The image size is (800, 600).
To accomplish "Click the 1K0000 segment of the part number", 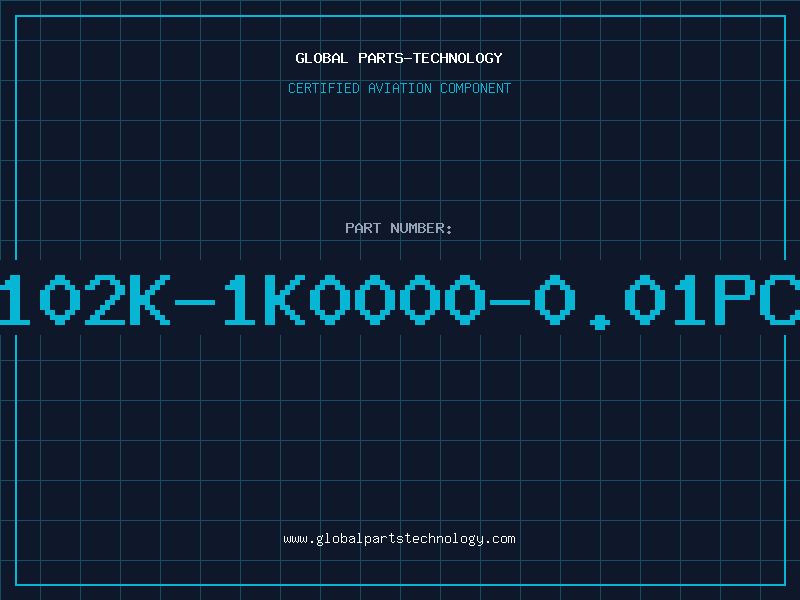I will [355, 300].
